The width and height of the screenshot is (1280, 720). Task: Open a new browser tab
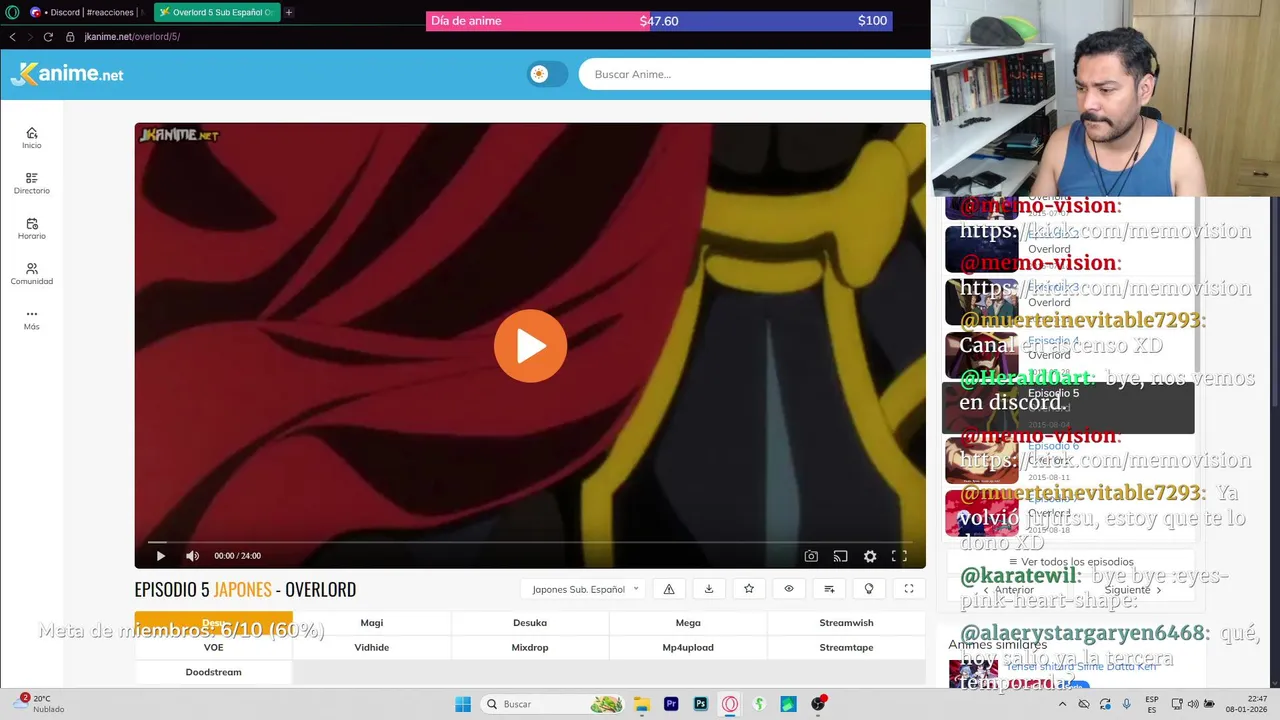pyautogui.click(x=289, y=12)
